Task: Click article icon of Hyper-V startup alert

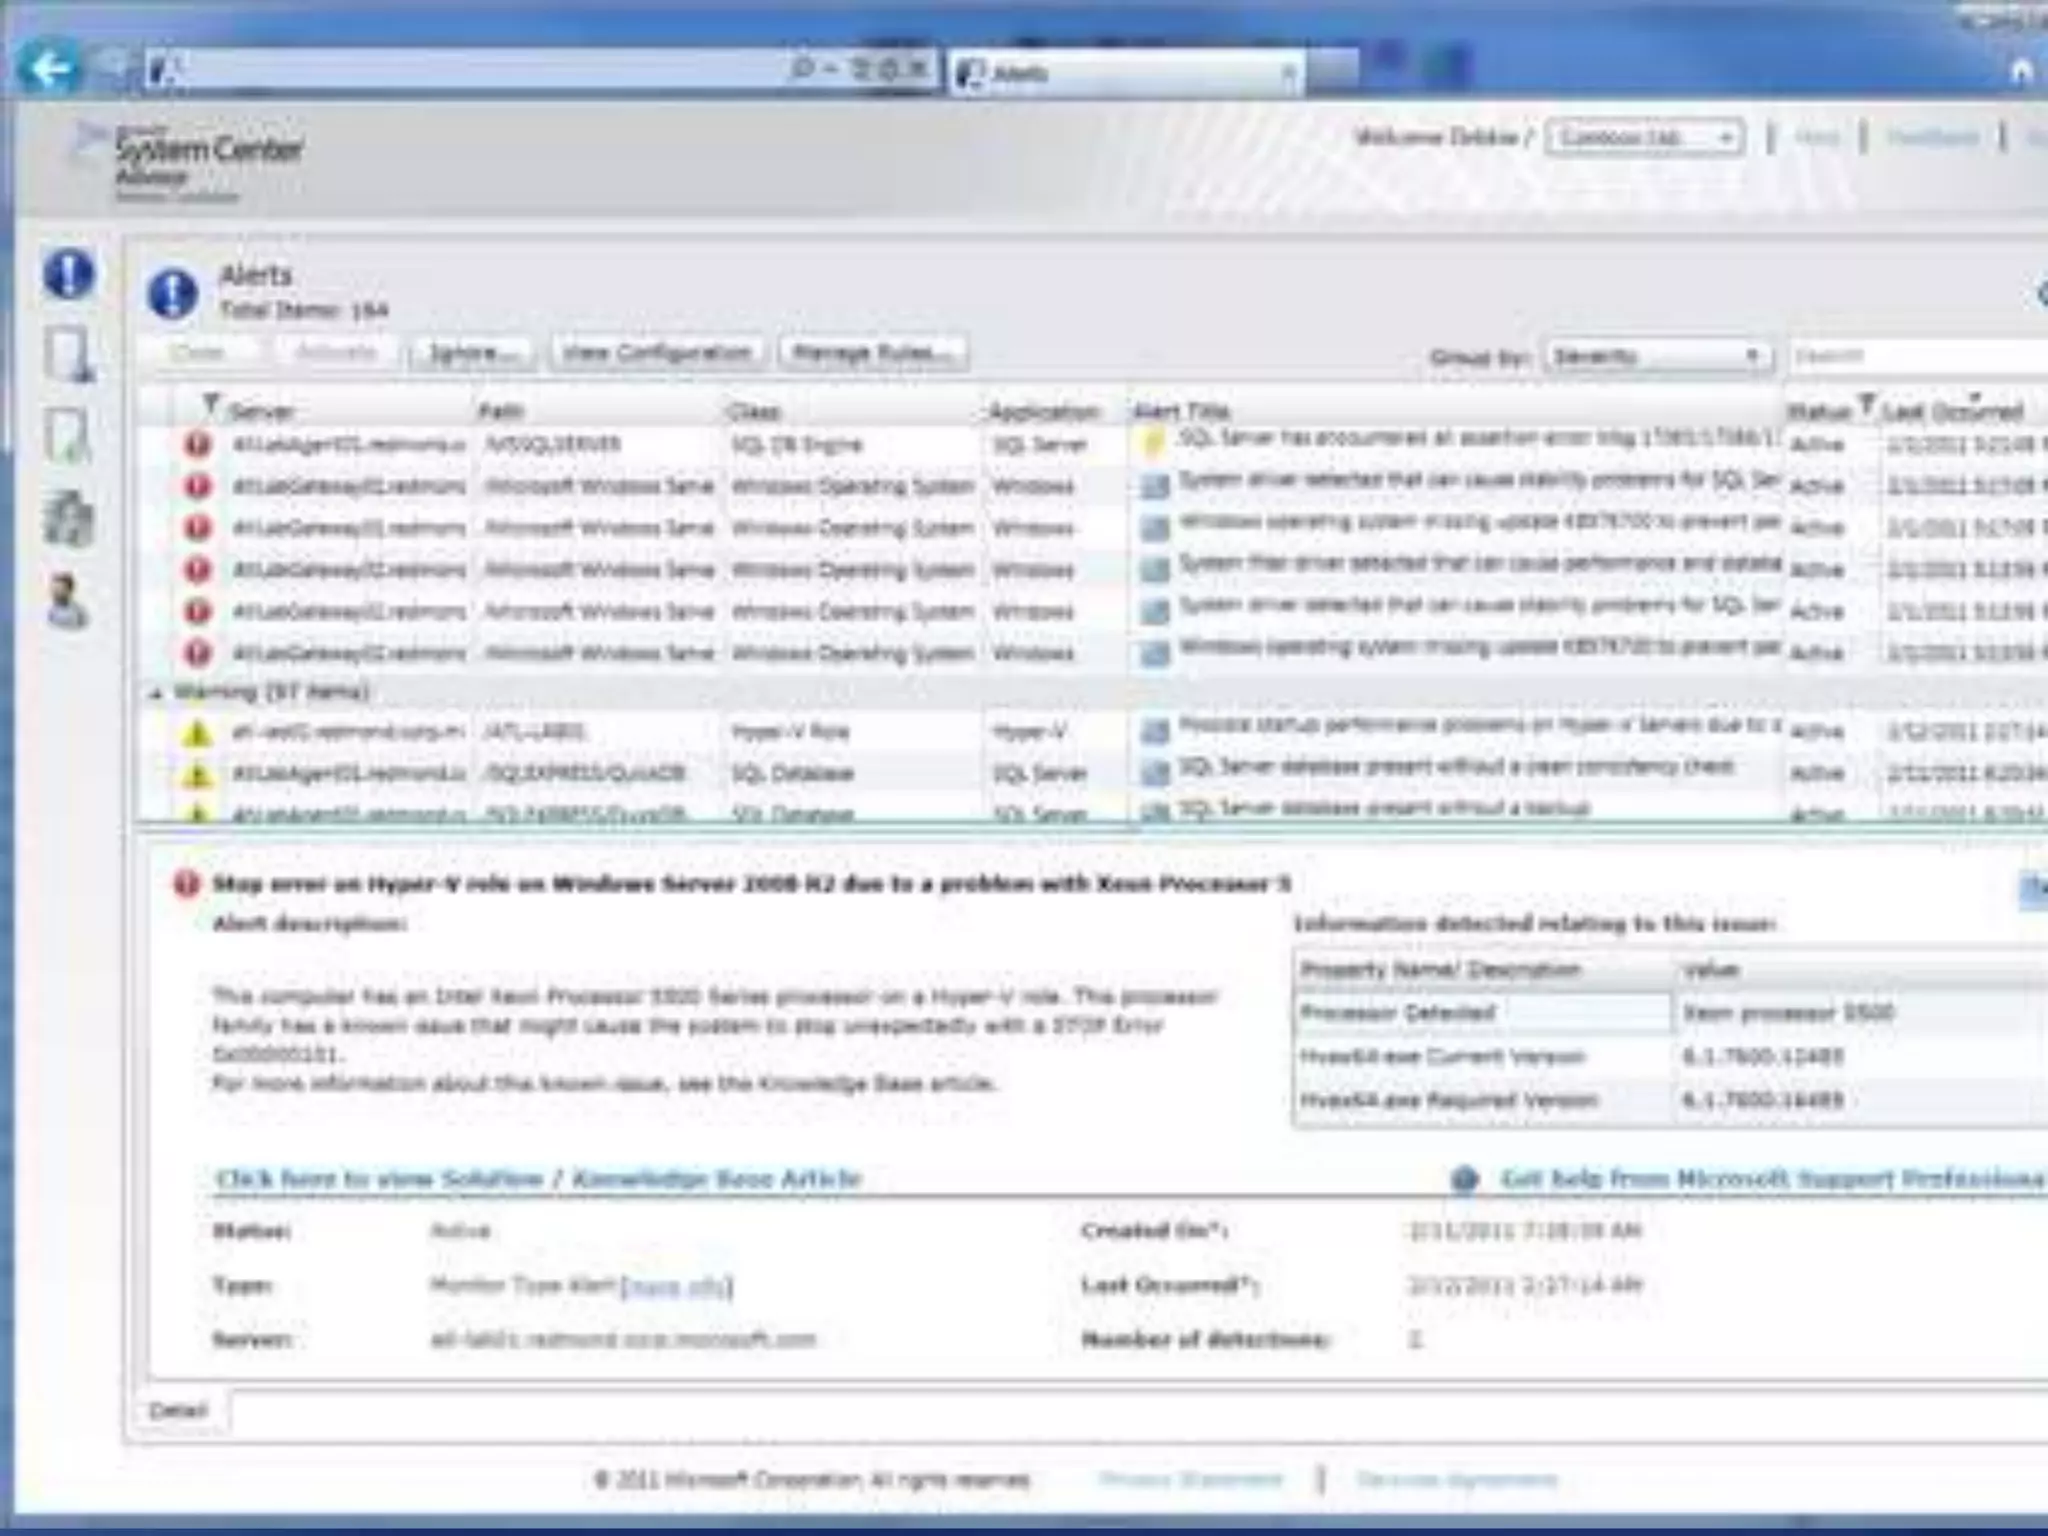Action: (x=1154, y=731)
